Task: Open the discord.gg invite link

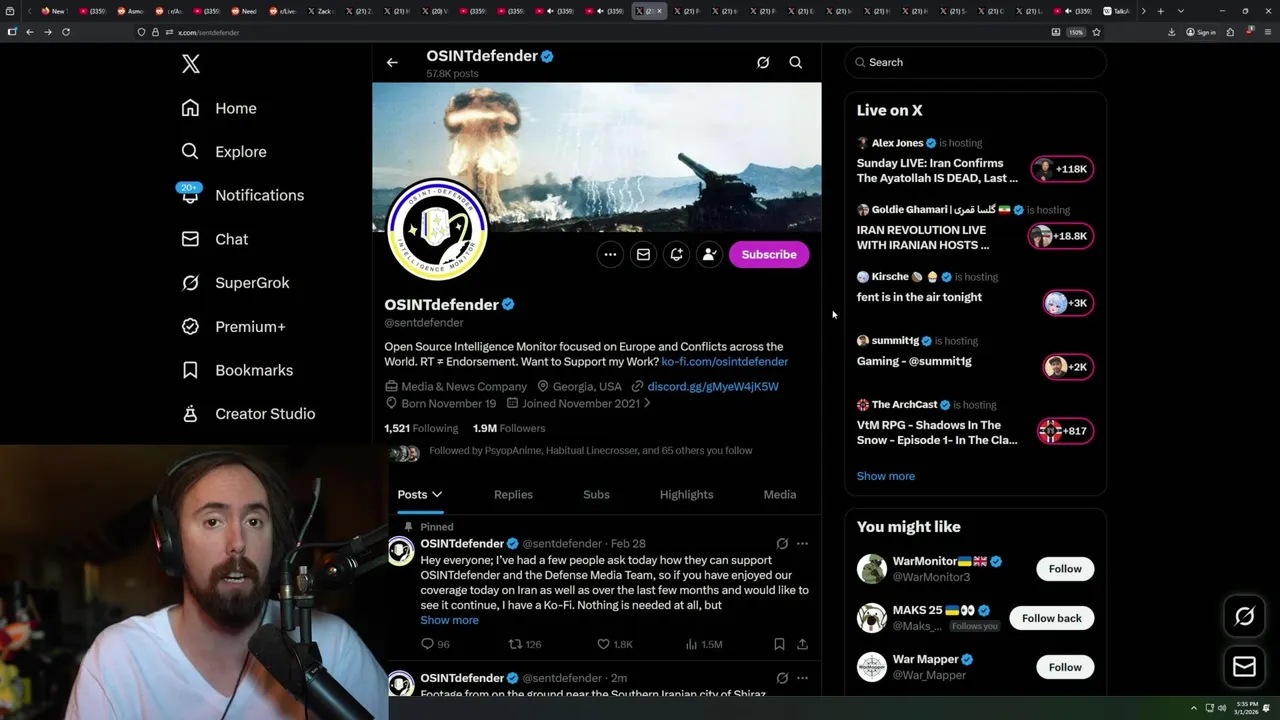Action: tap(713, 386)
